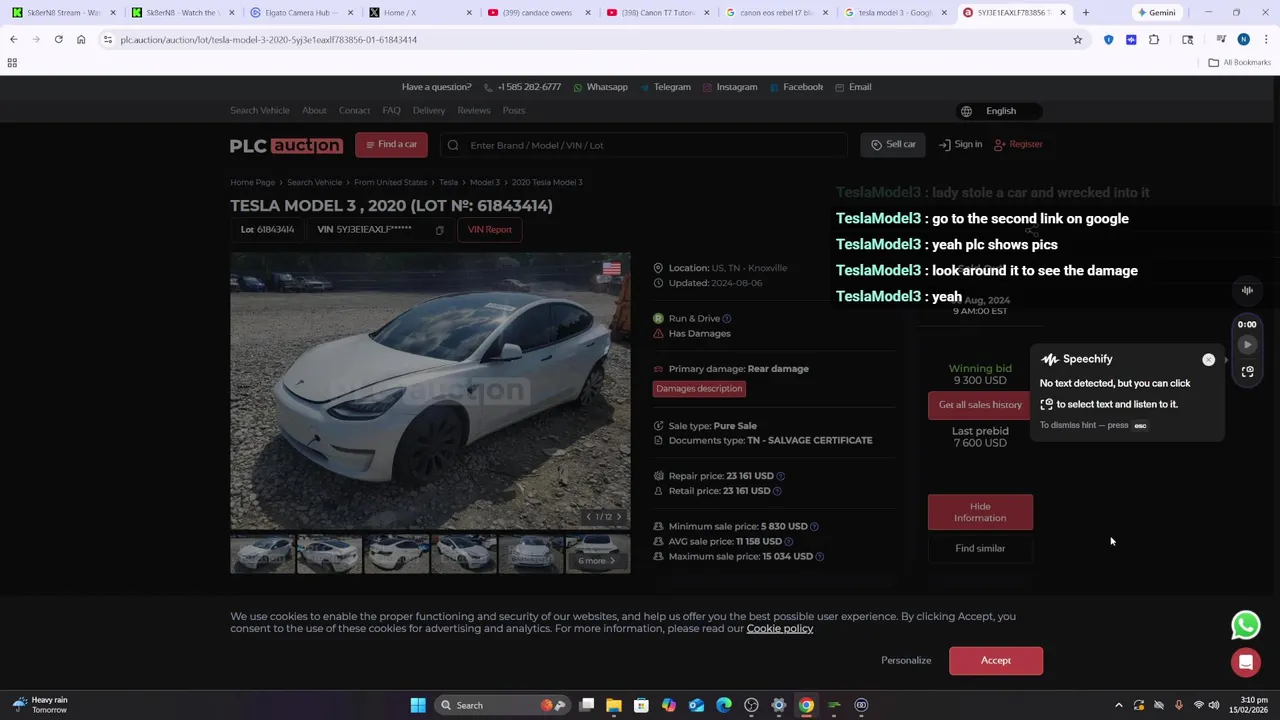Open the Minimum sale price info icon

[x=814, y=526]
